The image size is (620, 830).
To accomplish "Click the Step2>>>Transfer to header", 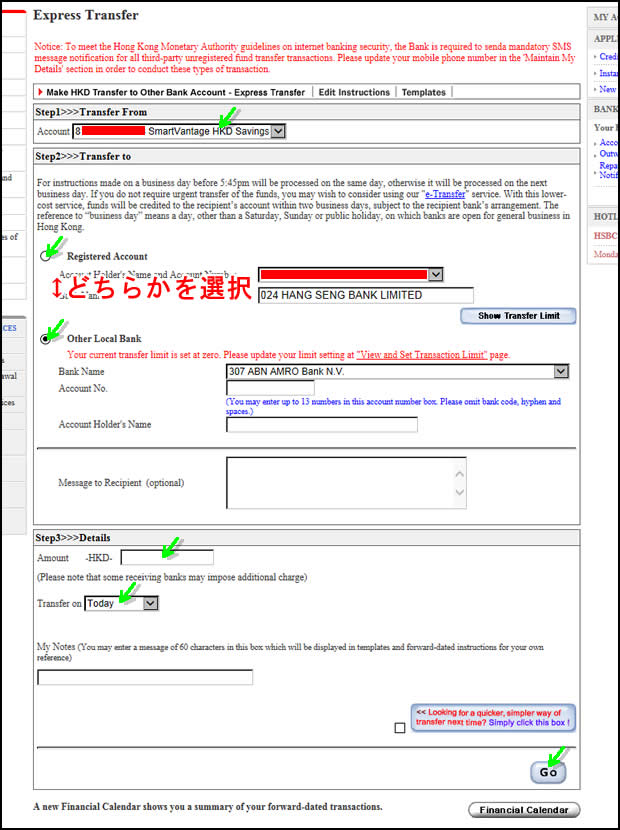I will (x=83, y=156).
